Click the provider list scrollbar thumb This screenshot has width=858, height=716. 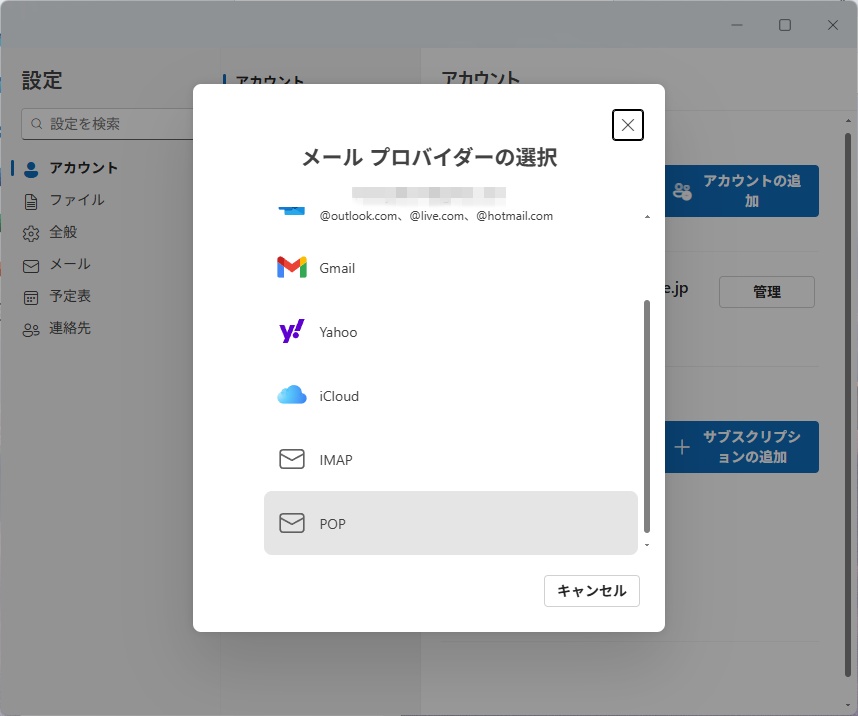click(x=647, y=415)
